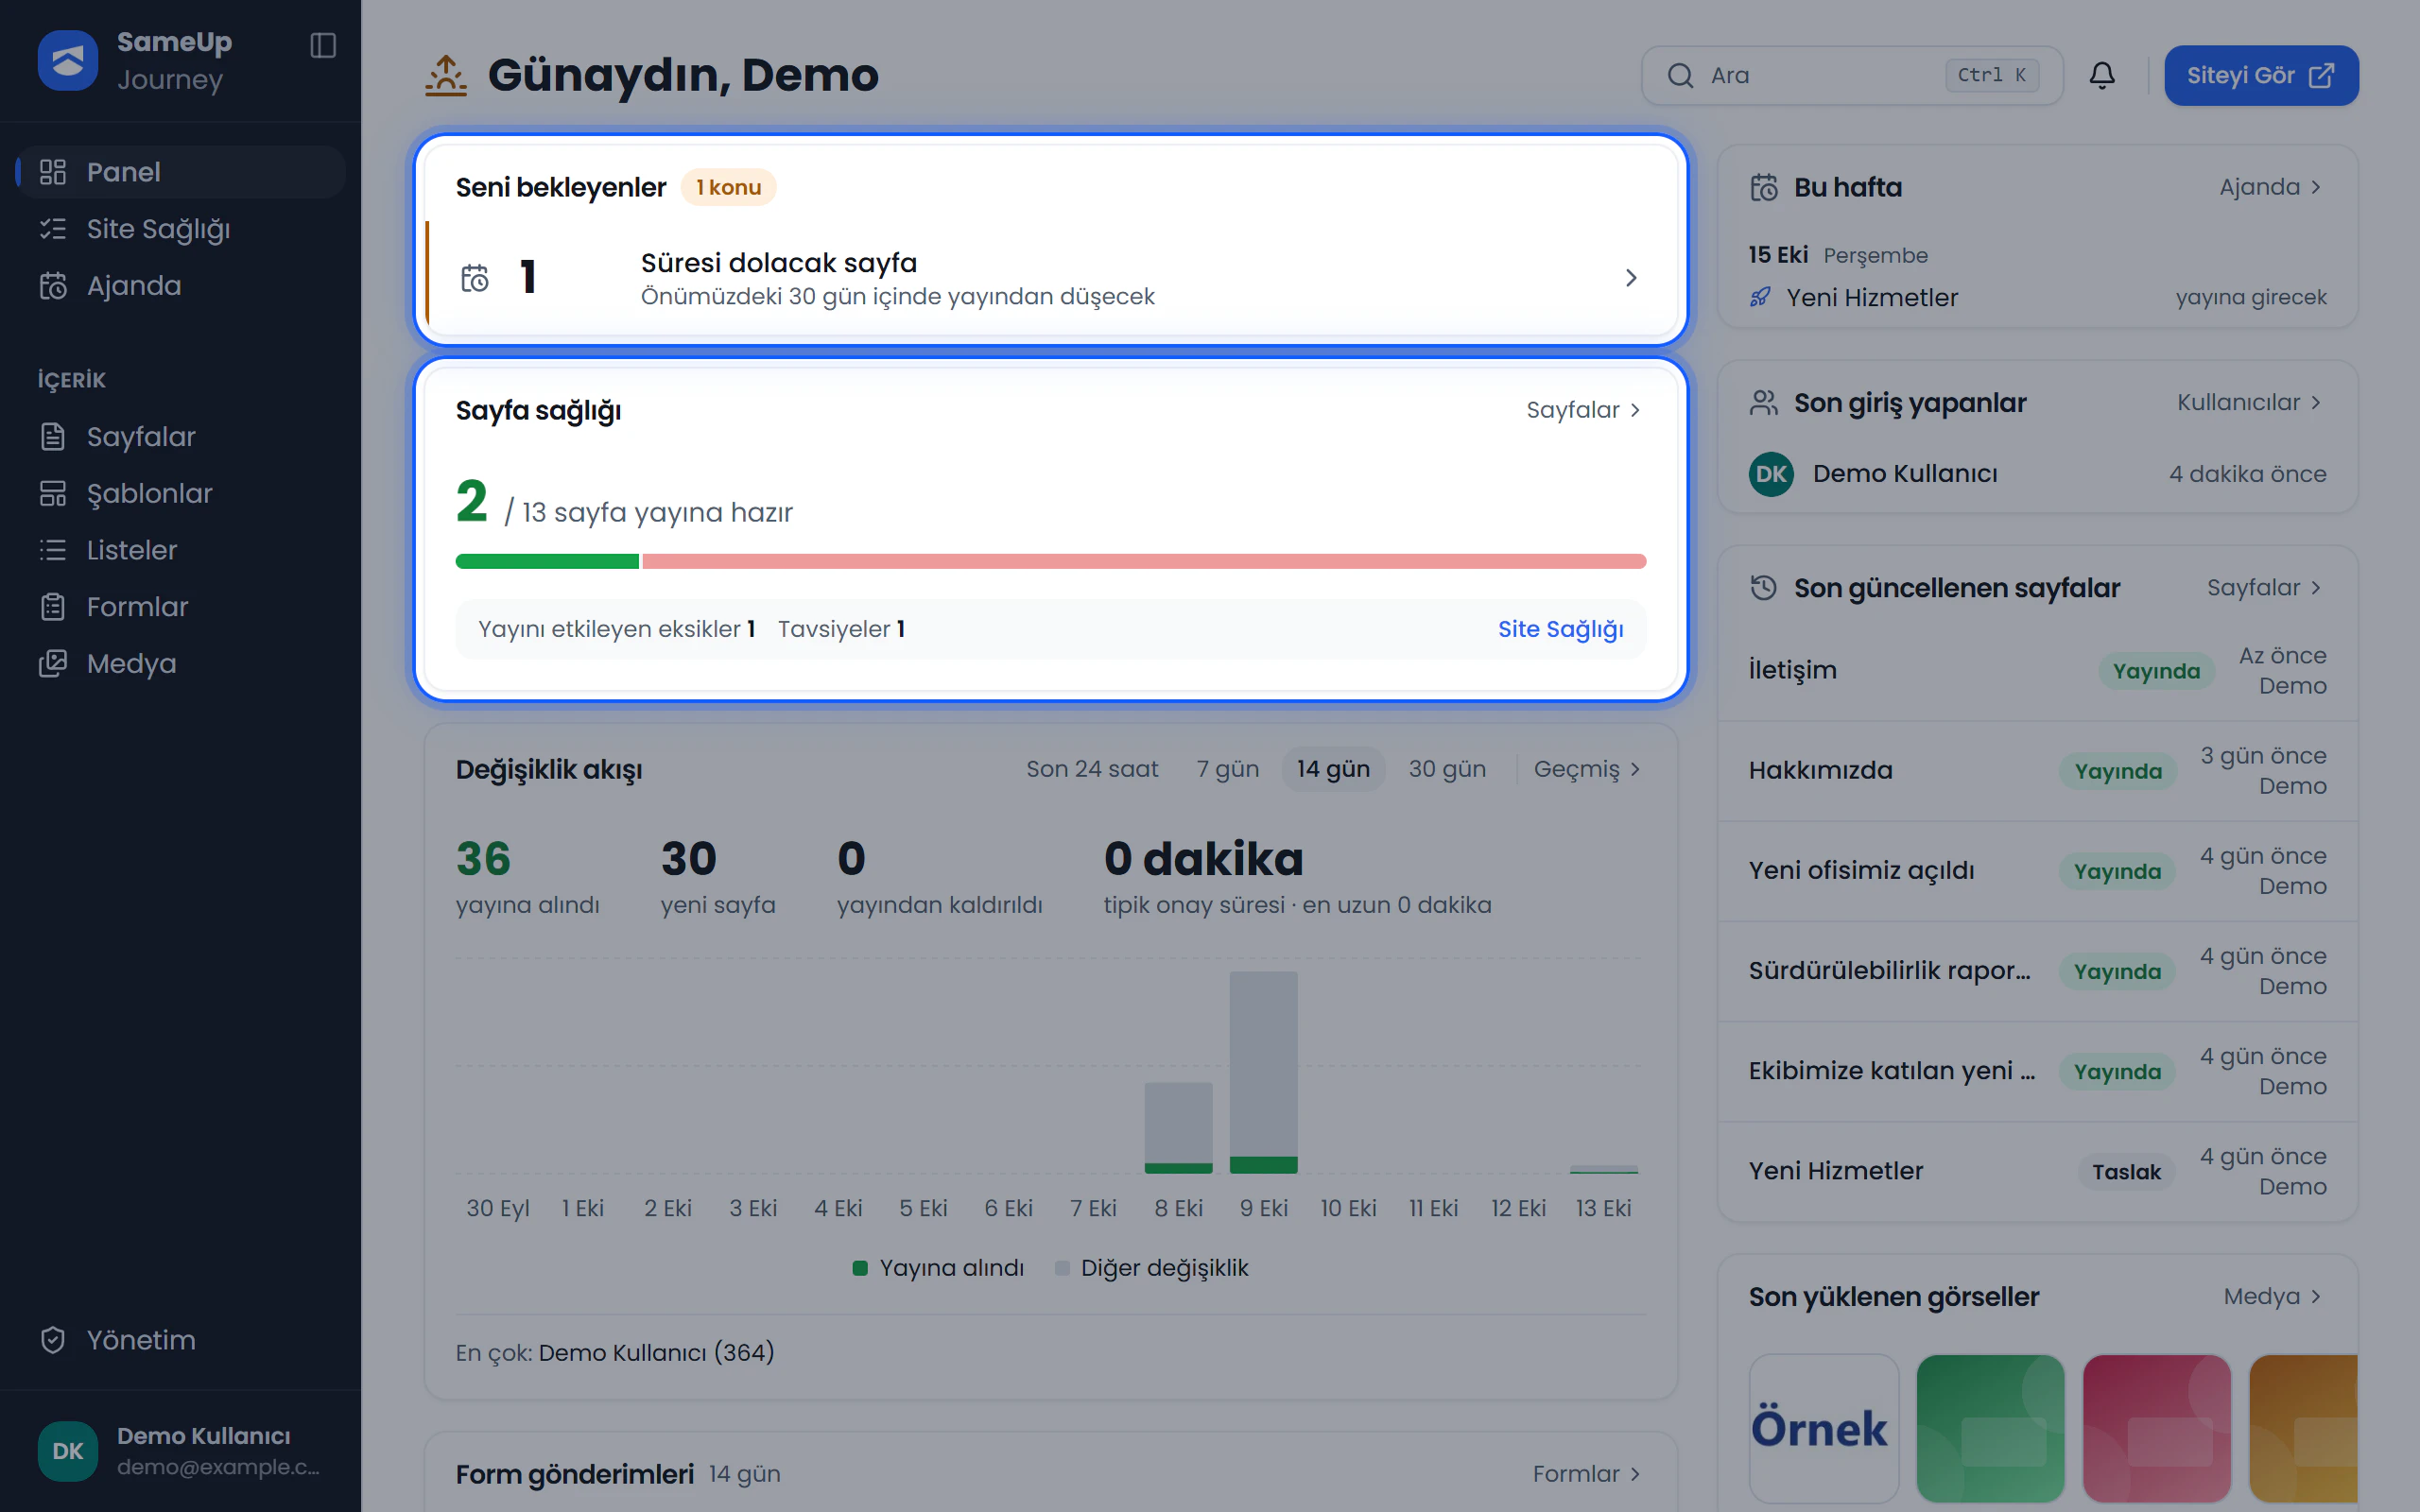Open the Yeni ofisimiz açıldı row

pyautogui.click(x=2037, y=871)
